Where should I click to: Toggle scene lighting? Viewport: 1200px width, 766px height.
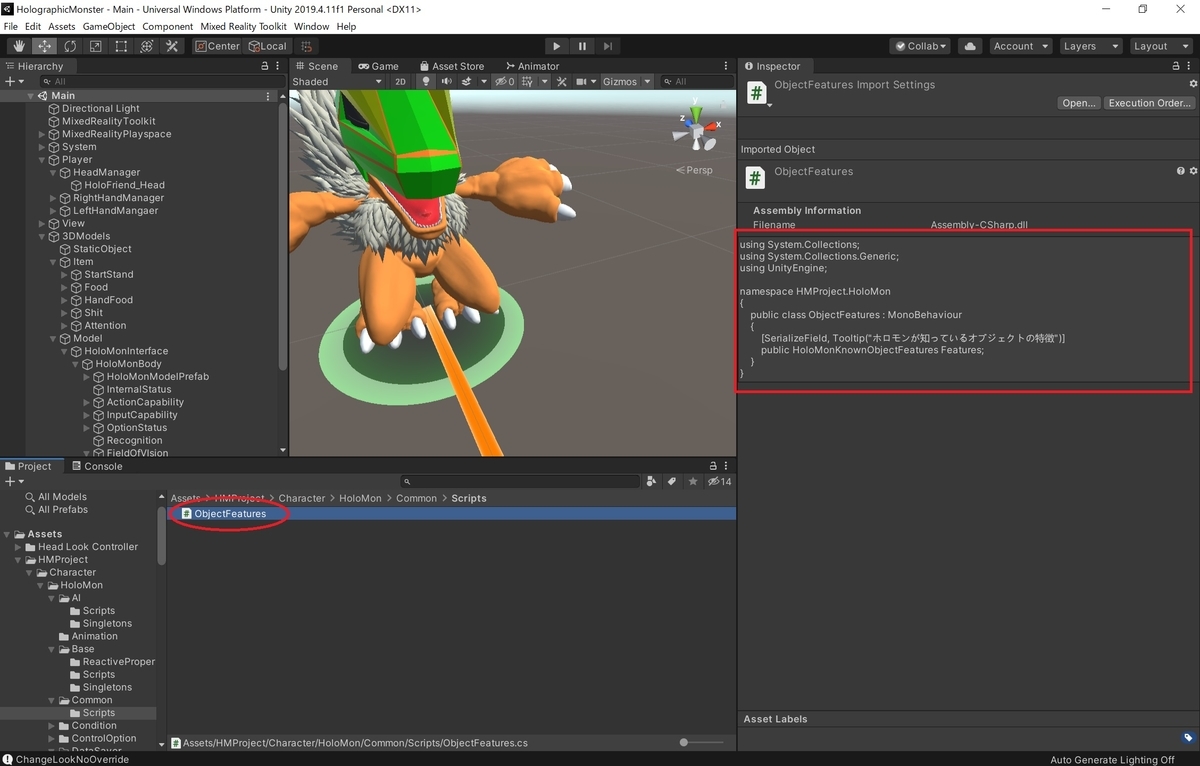coord(425,82)
